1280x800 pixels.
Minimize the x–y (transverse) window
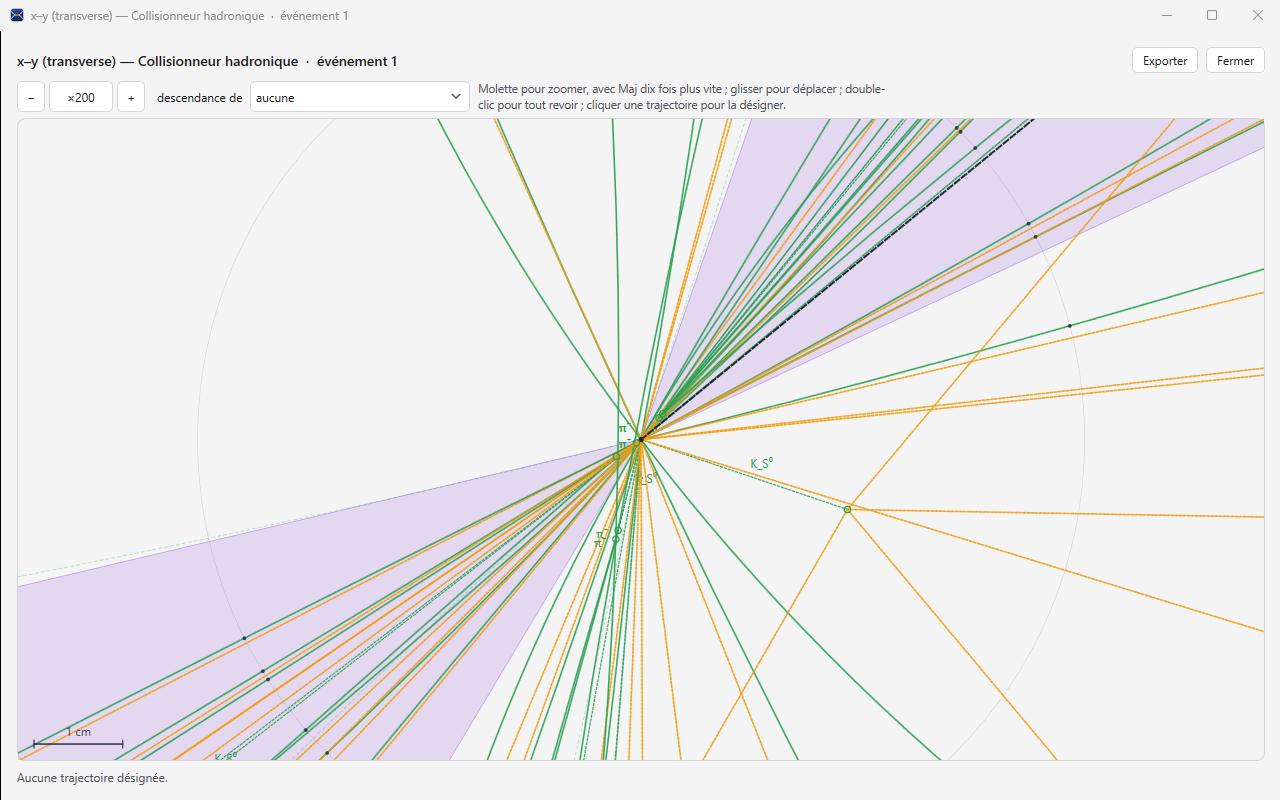[1166, 15]
